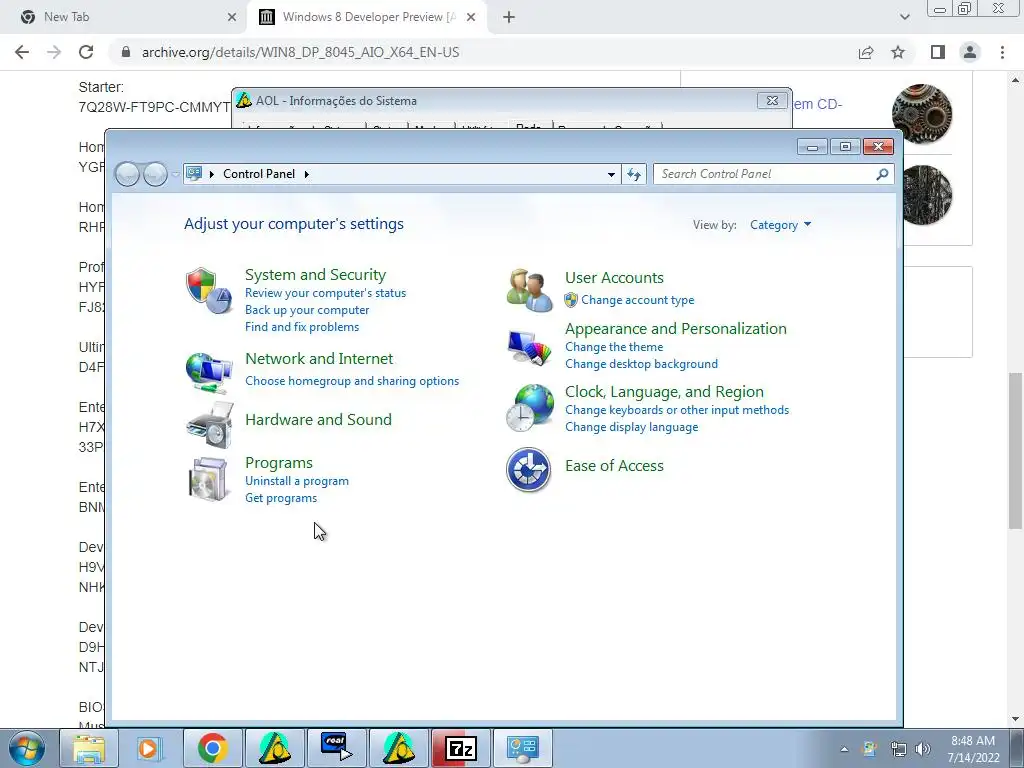Click Control Panel back navigation arrow
Image resolution: width=1024 pixels, height=768 pixels.
click(127, 174)
